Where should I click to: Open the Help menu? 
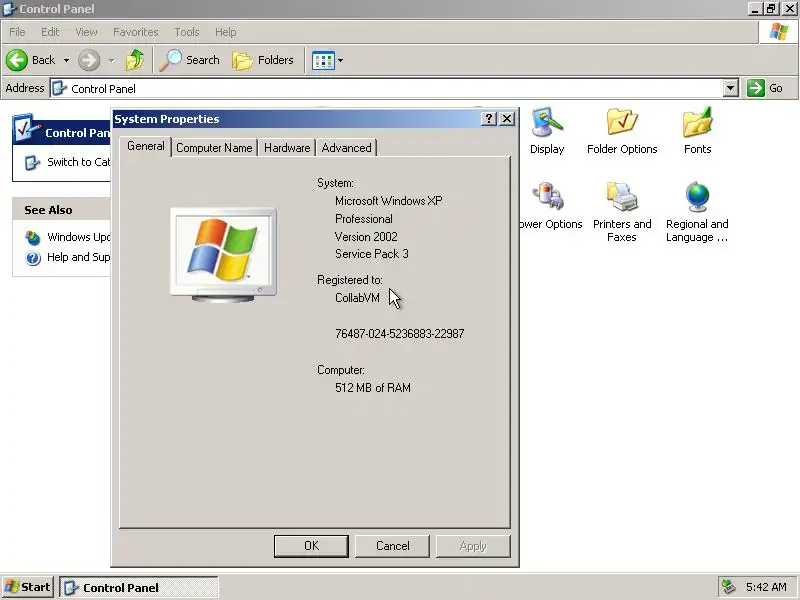[x=226, y=32]
